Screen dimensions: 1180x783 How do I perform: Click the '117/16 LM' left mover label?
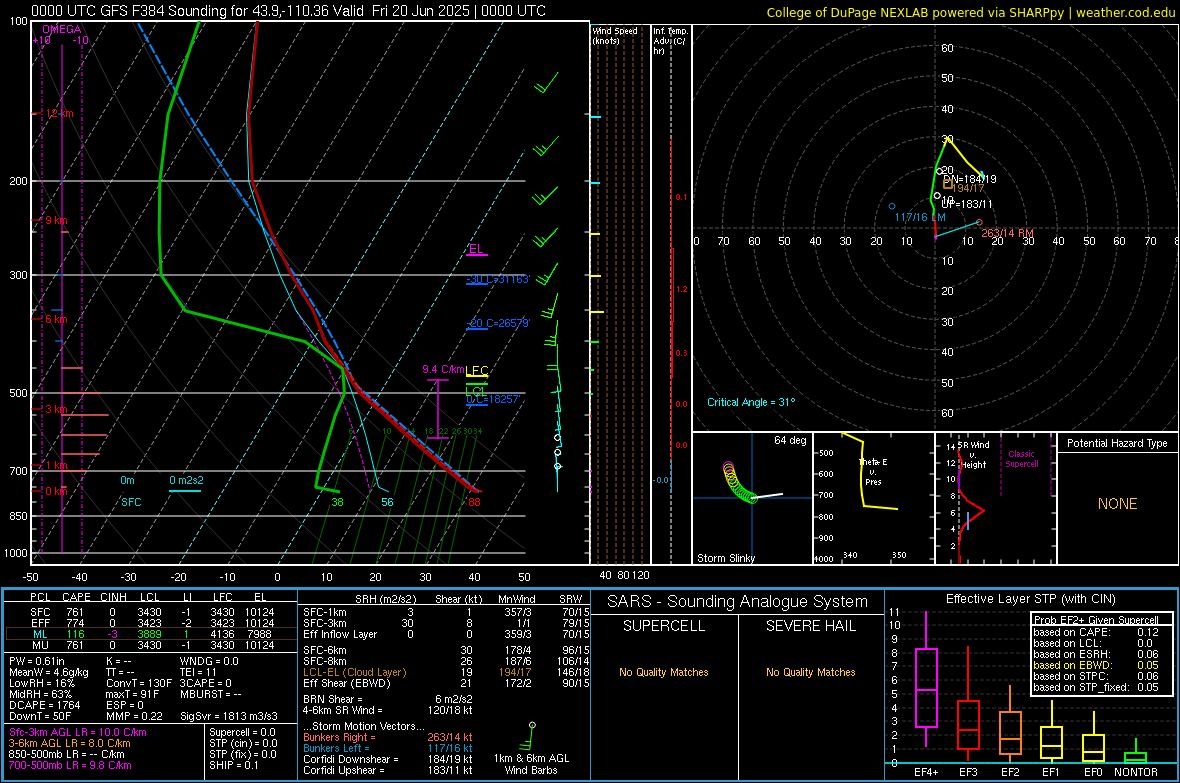coord(920,217)
